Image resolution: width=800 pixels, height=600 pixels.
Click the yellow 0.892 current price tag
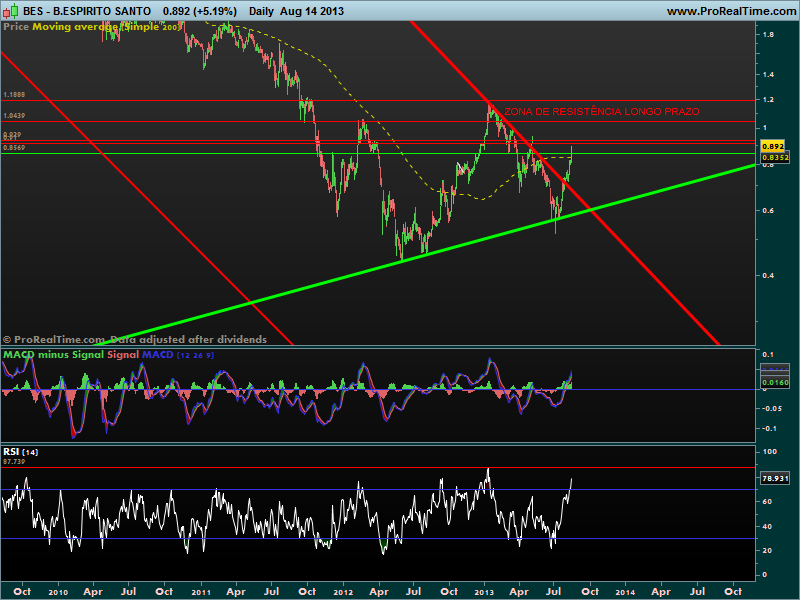(x=772, y=146)
